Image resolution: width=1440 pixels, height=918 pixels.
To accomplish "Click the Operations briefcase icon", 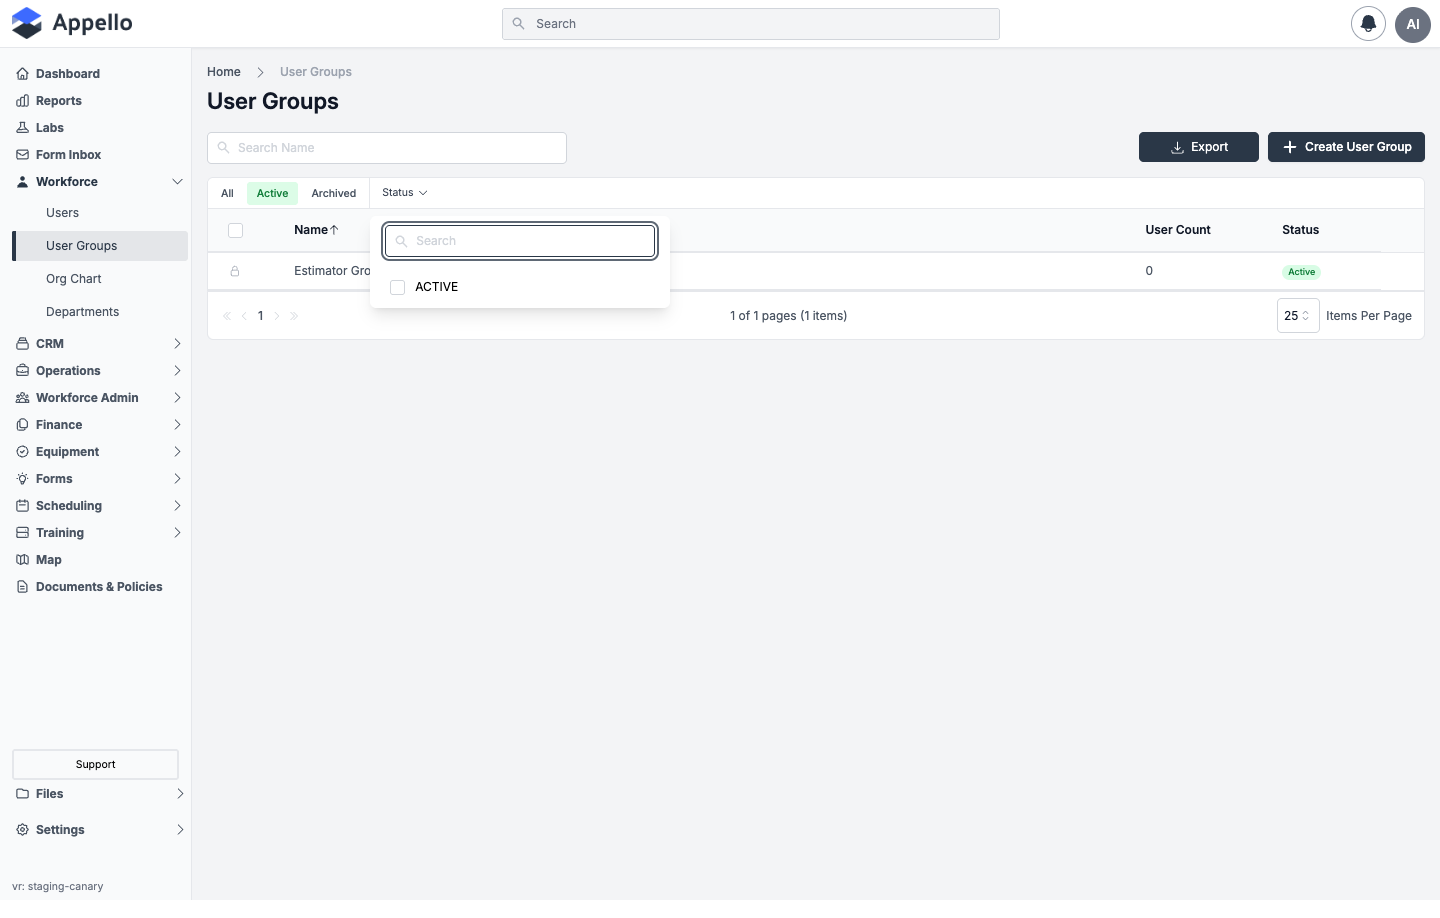I will point(22,371).
